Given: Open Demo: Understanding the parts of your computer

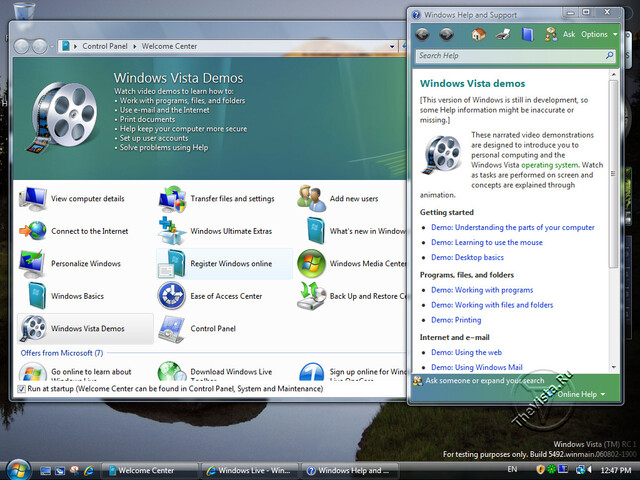Looking at the screenshot, I should (513, 227).
